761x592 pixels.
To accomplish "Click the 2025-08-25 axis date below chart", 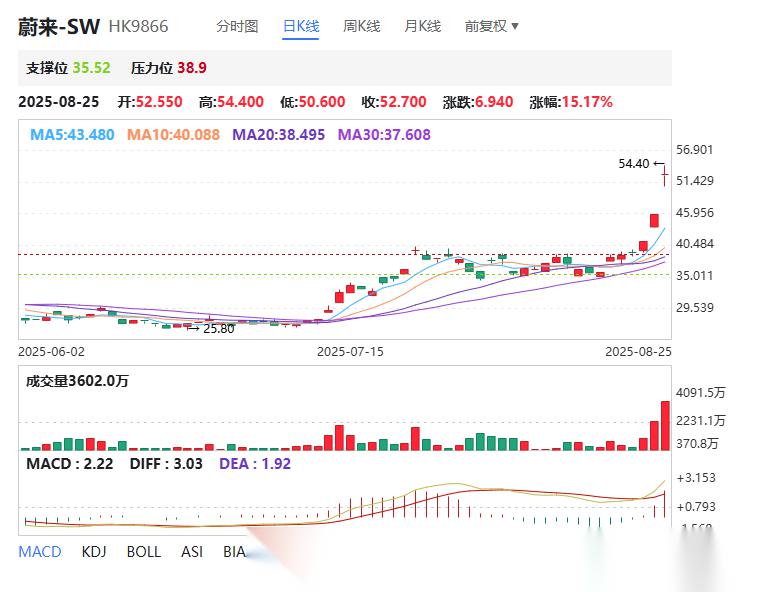I will coord(639,352).
